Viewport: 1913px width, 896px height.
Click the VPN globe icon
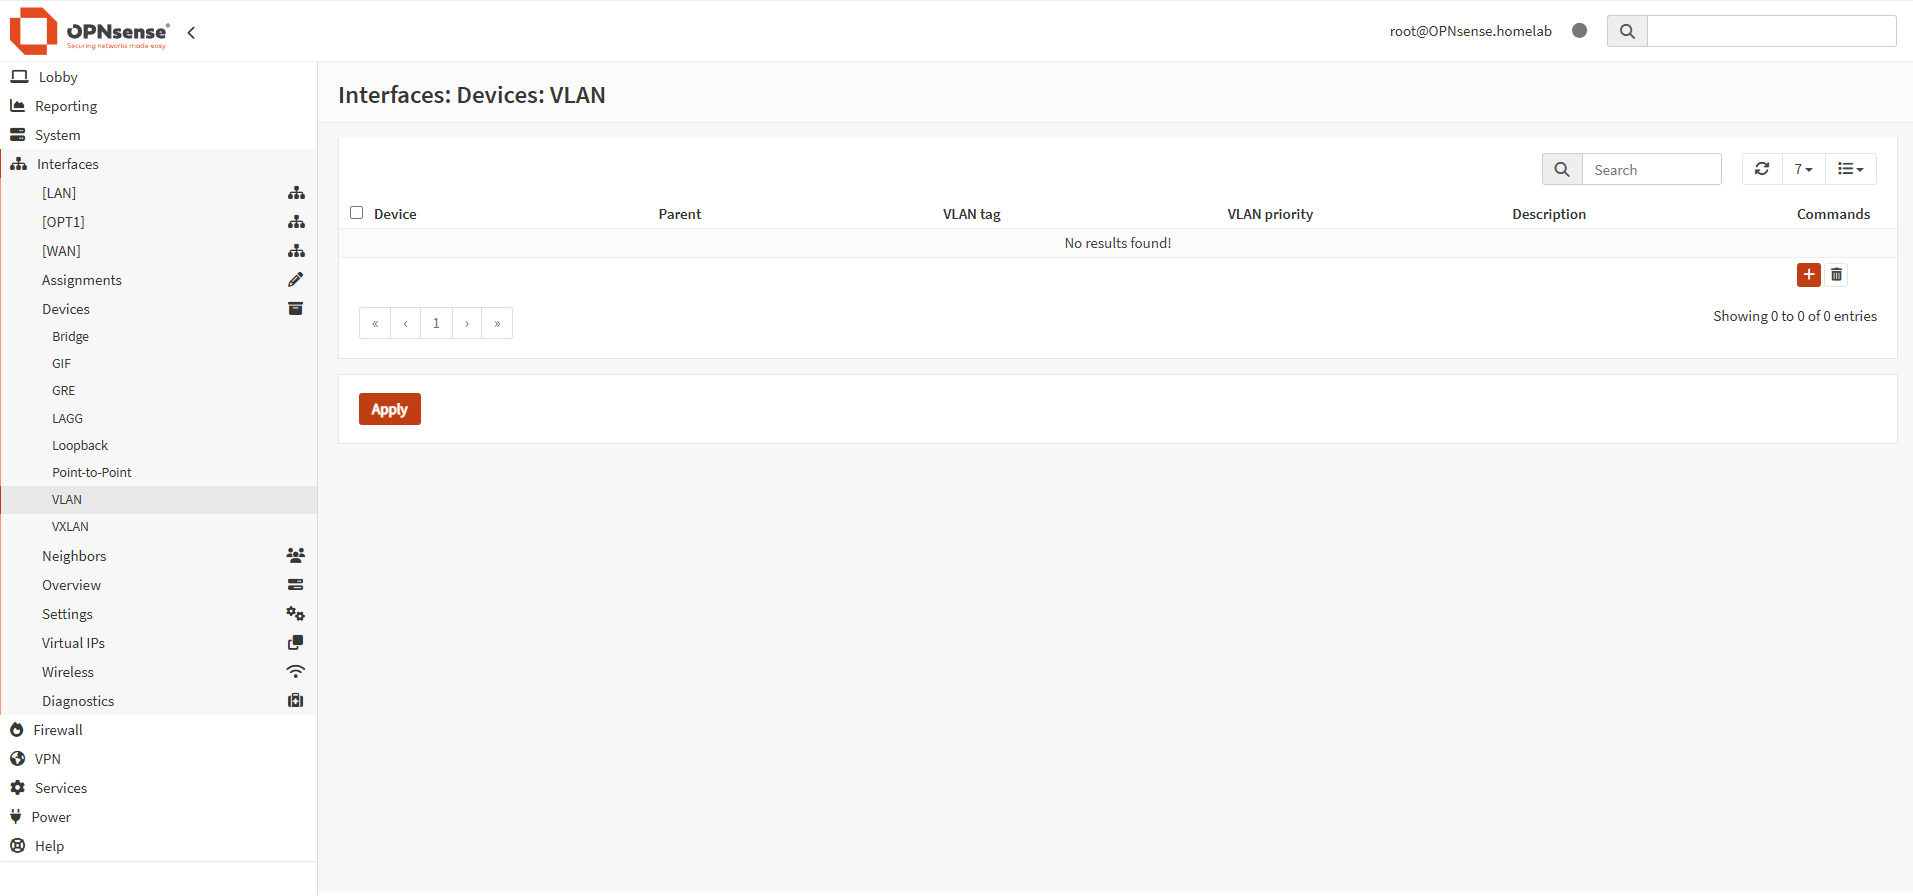pos(17,759)
